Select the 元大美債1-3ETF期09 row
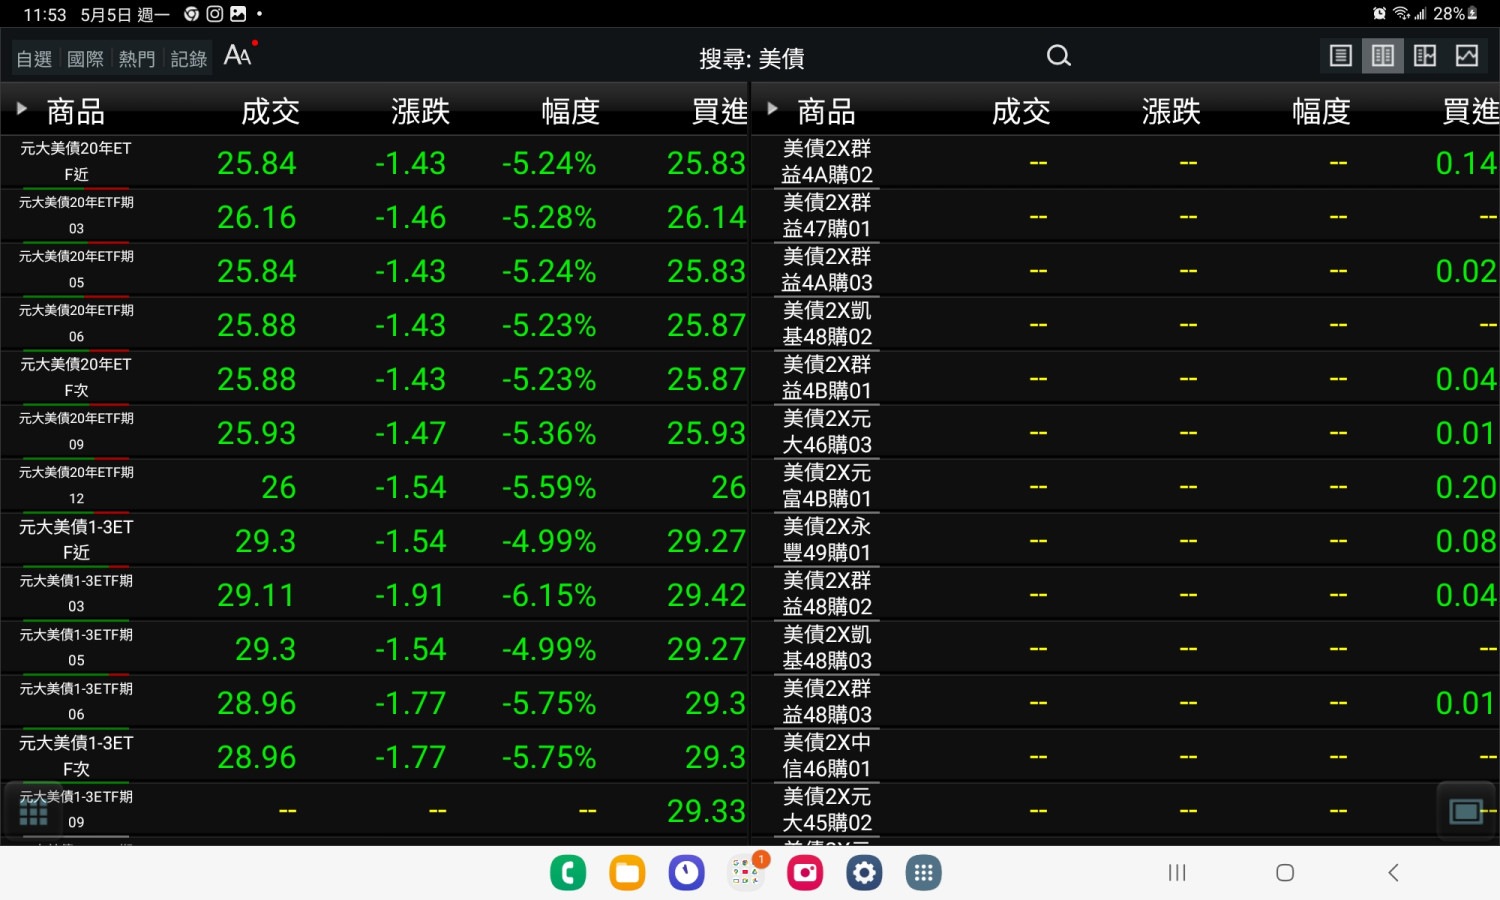Screen dimensions: 1500x900 click(375, 810)
